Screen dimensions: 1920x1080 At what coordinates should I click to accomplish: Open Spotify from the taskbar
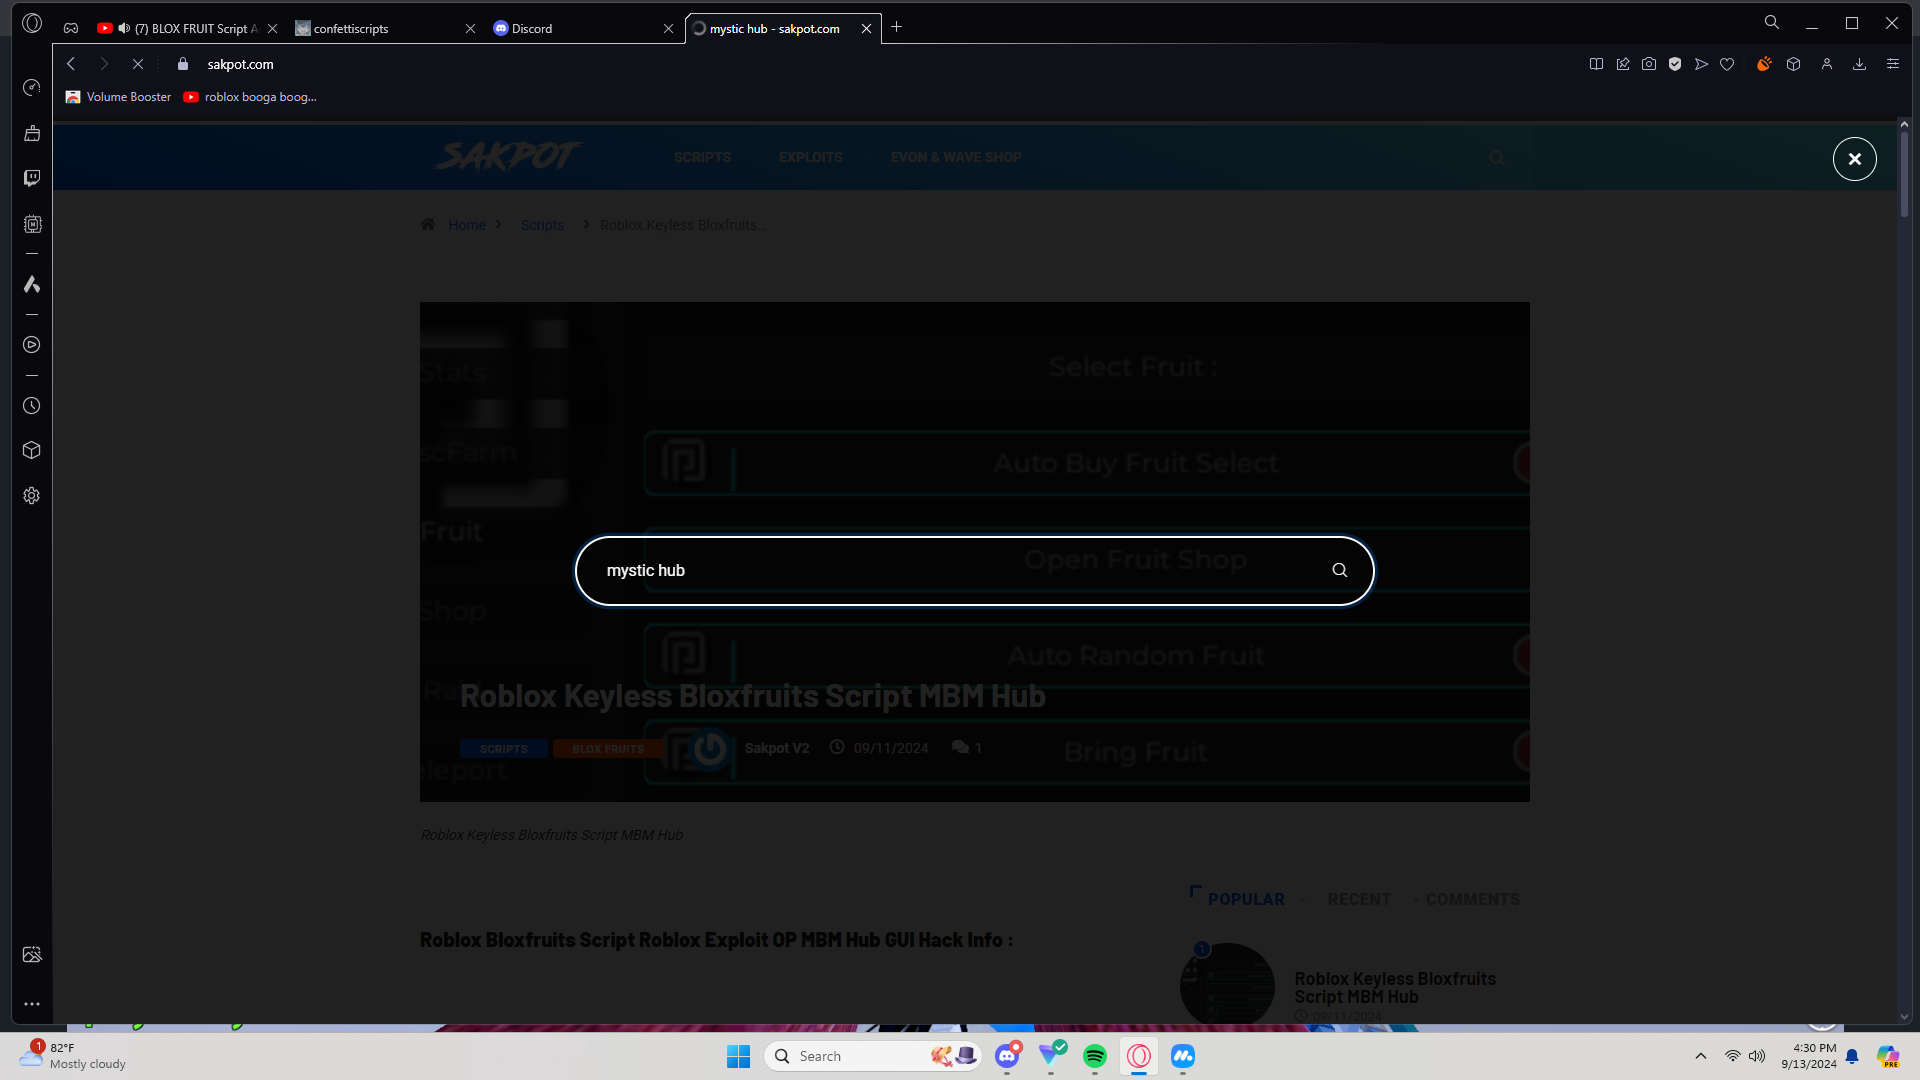(1095, 1056)
